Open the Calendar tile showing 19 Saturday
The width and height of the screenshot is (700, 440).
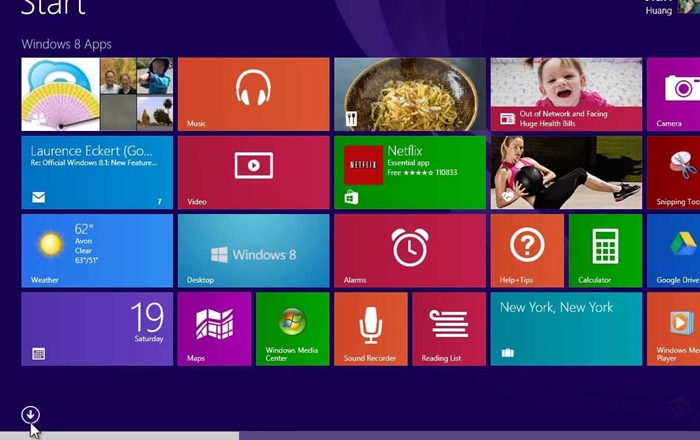coord(97,329)
